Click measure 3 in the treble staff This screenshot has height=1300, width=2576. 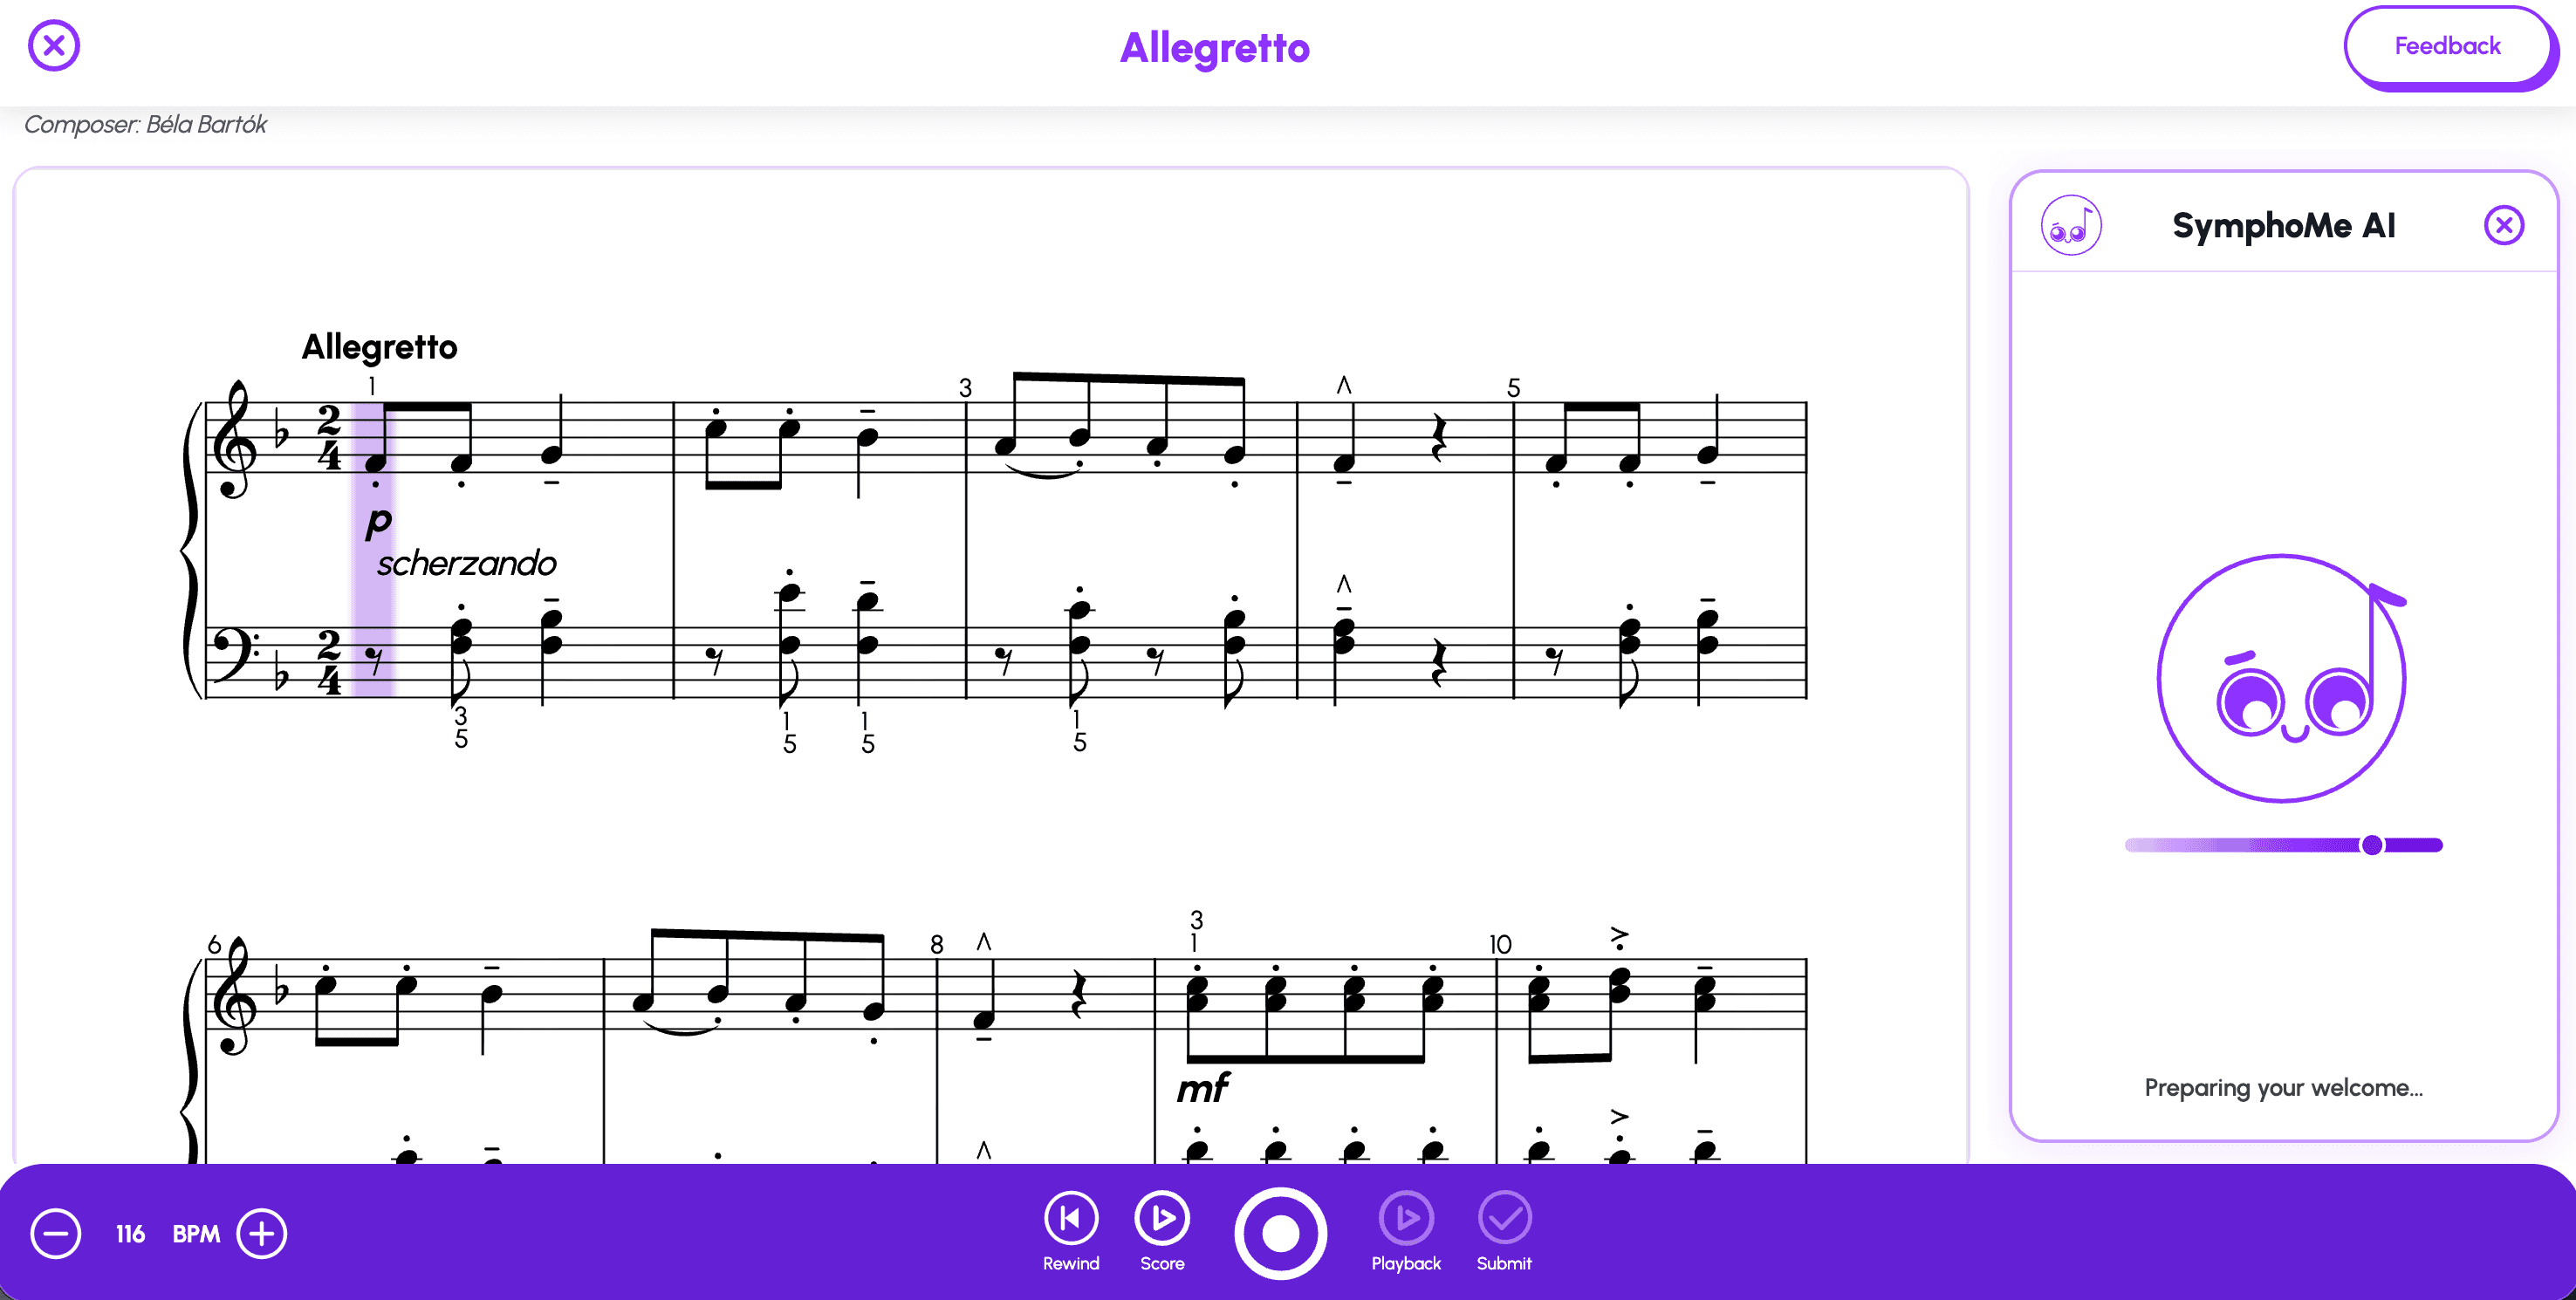pos(1131,436)
